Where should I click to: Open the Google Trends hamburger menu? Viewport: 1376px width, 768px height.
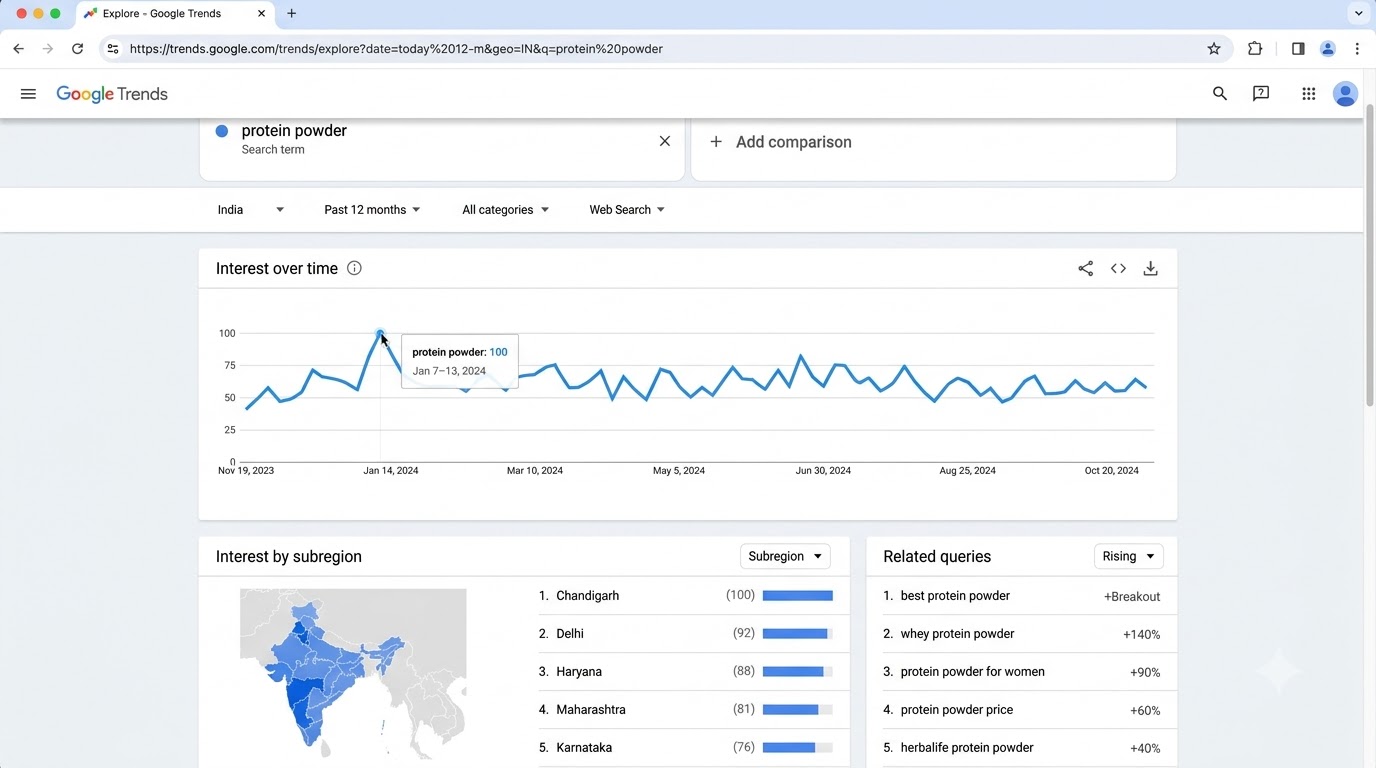click(x=28, y=94)
